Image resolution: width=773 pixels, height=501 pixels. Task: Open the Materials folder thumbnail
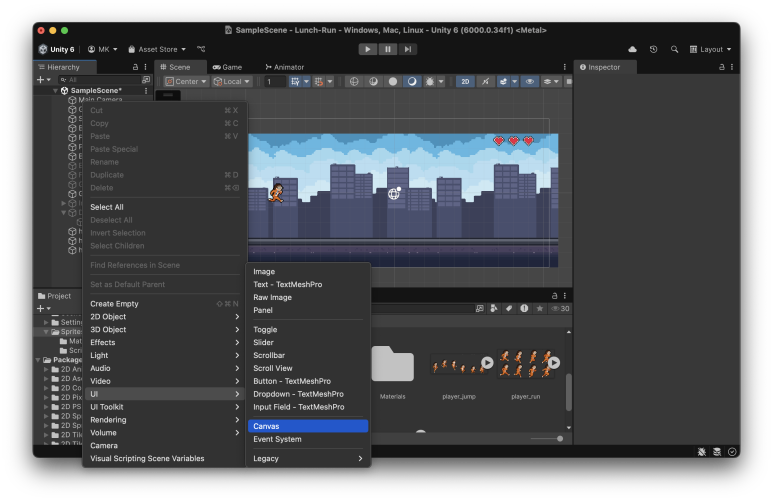point(392,364)
